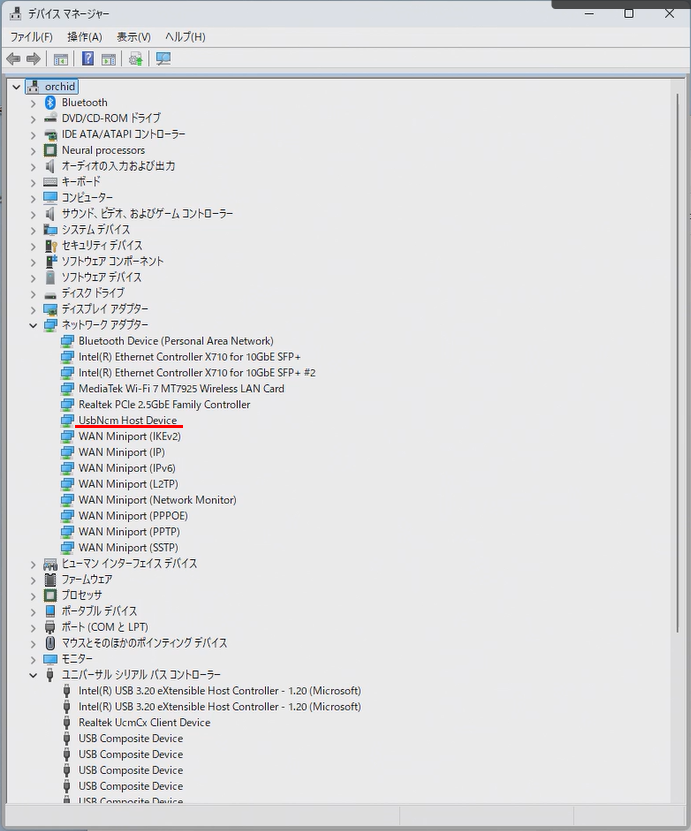This screenshot has width=691, height=831.
Task: Click the Help toolbar icon
Action: [x=88, y=59]
